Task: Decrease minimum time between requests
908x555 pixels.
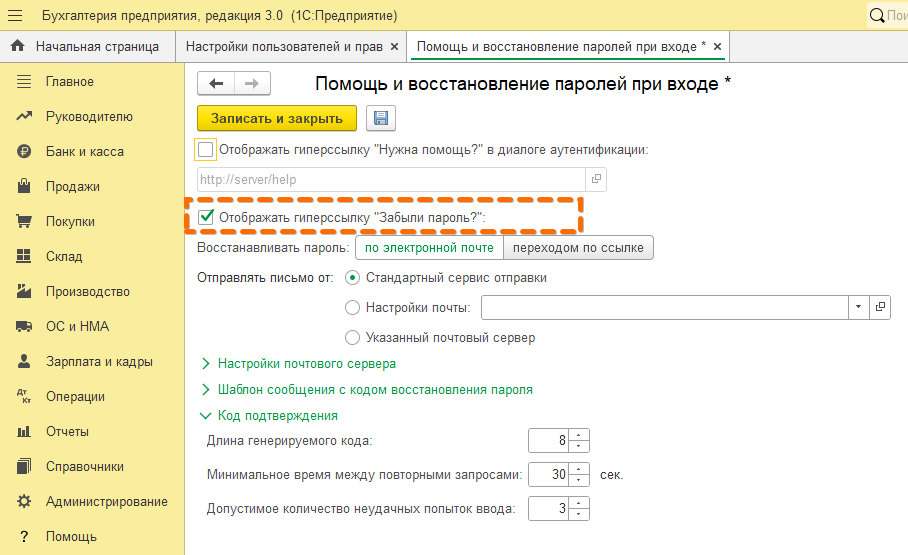Action: tap(579, 480)
